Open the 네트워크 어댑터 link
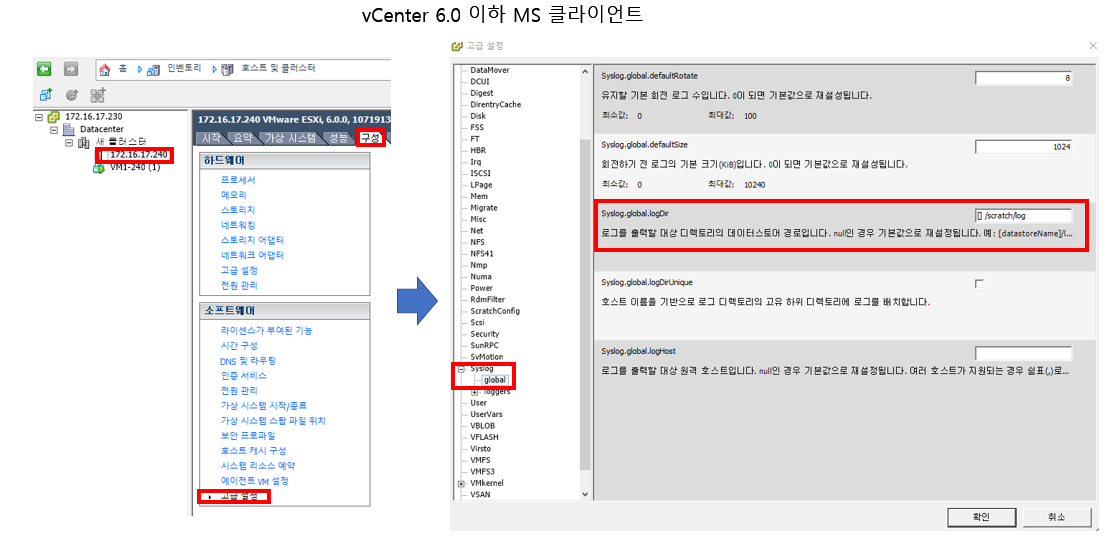The width and height of the screenshot is (1113, 538). [x=253, y=255]
